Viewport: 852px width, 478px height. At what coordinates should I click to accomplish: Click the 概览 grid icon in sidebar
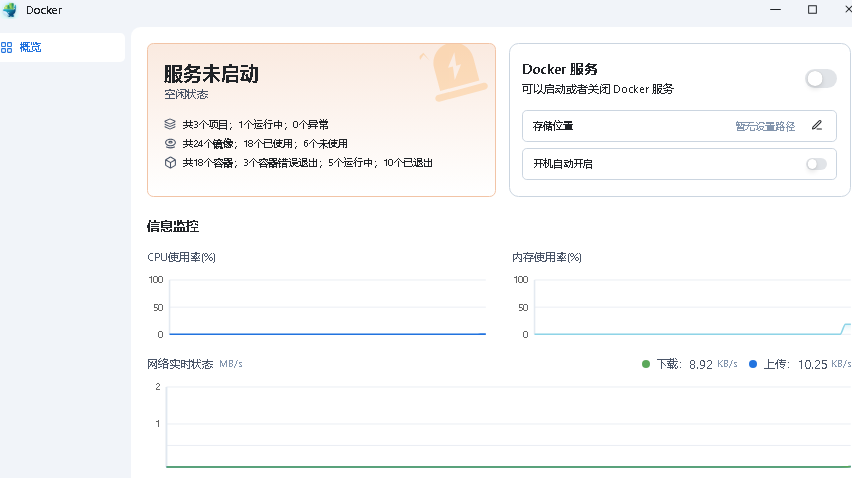[7, 47]
